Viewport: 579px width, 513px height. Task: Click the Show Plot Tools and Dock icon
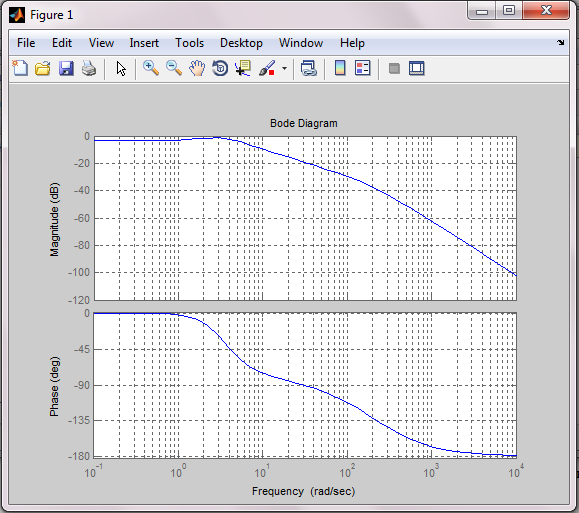point(417,68)
